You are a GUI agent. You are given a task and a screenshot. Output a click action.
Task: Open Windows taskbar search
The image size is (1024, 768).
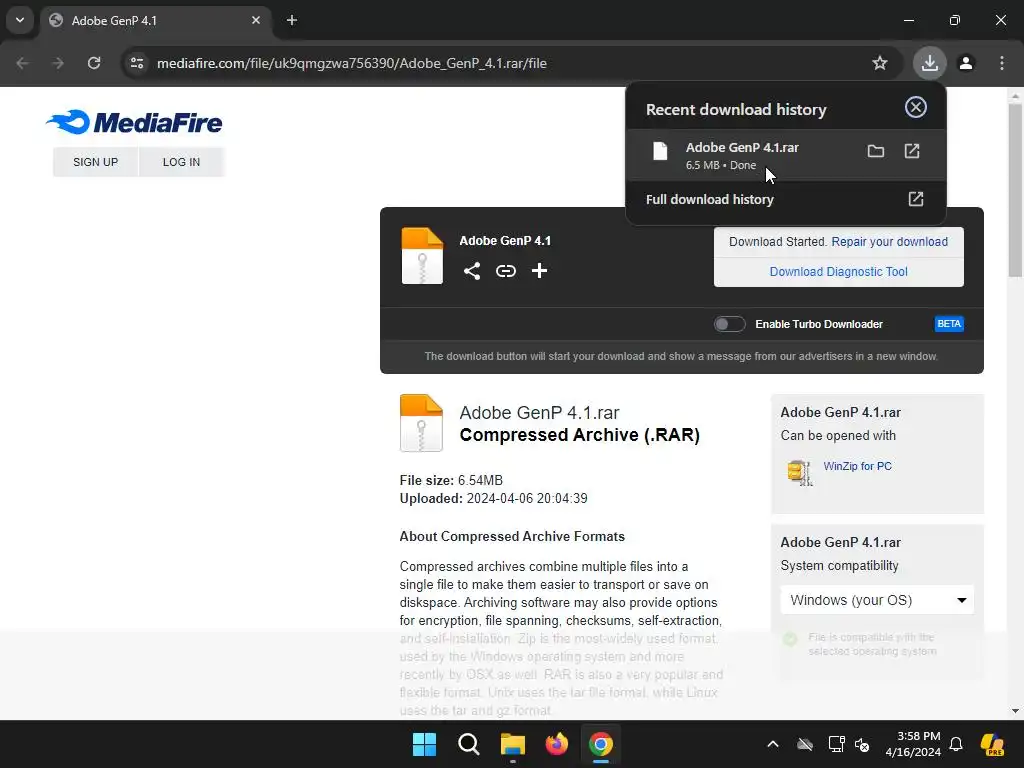[469, 744]
